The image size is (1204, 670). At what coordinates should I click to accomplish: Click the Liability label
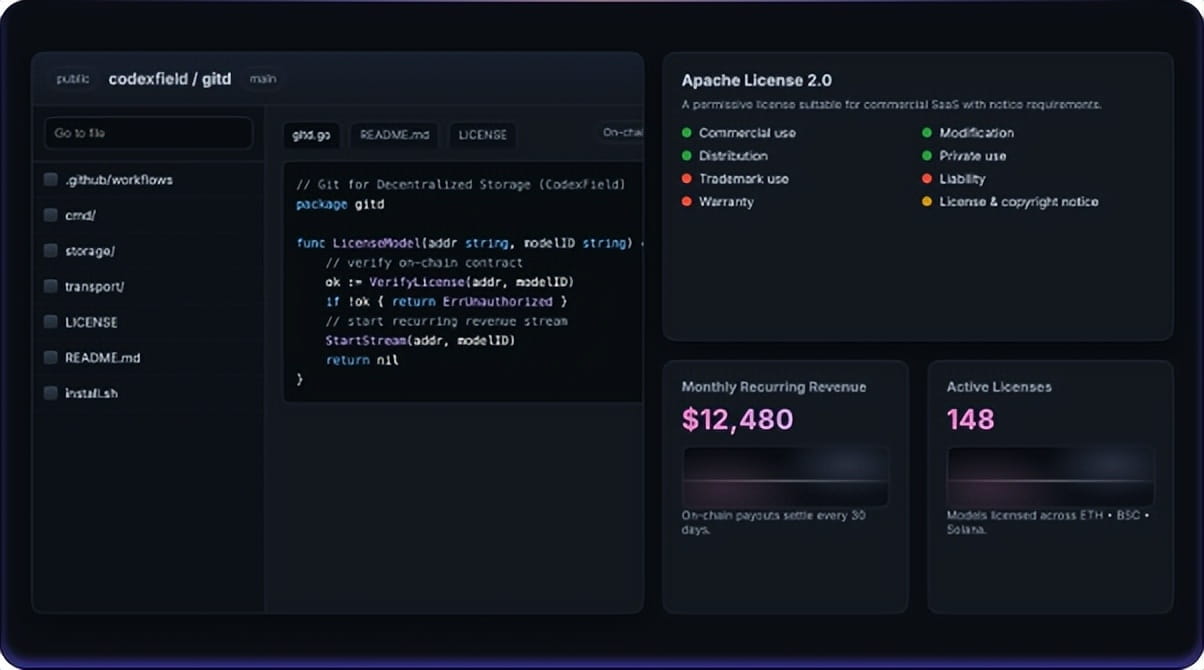click(962, 179)
